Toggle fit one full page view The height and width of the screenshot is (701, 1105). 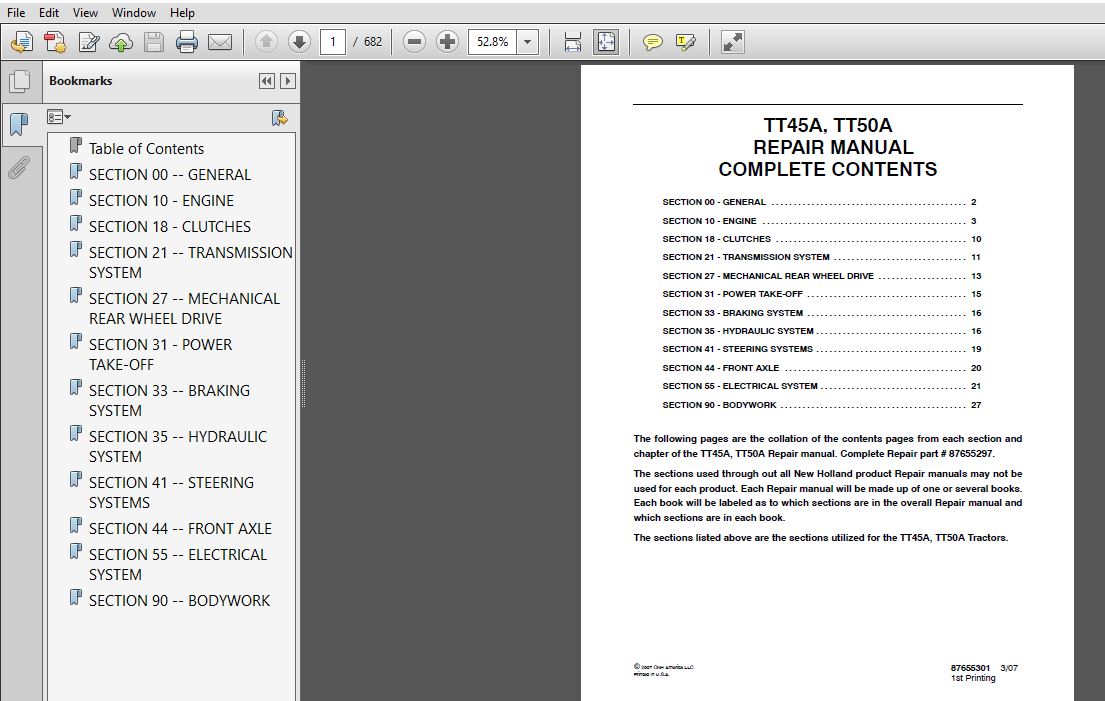tap(606, 42)
